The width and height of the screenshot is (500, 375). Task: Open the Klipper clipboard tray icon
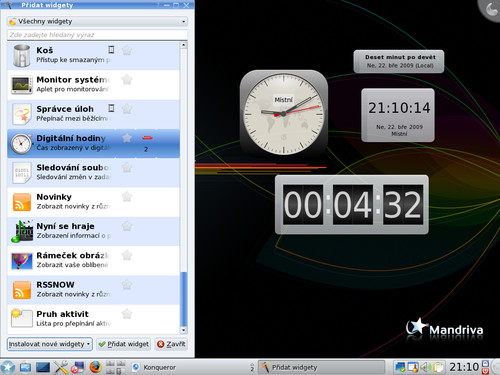[438, 367]
